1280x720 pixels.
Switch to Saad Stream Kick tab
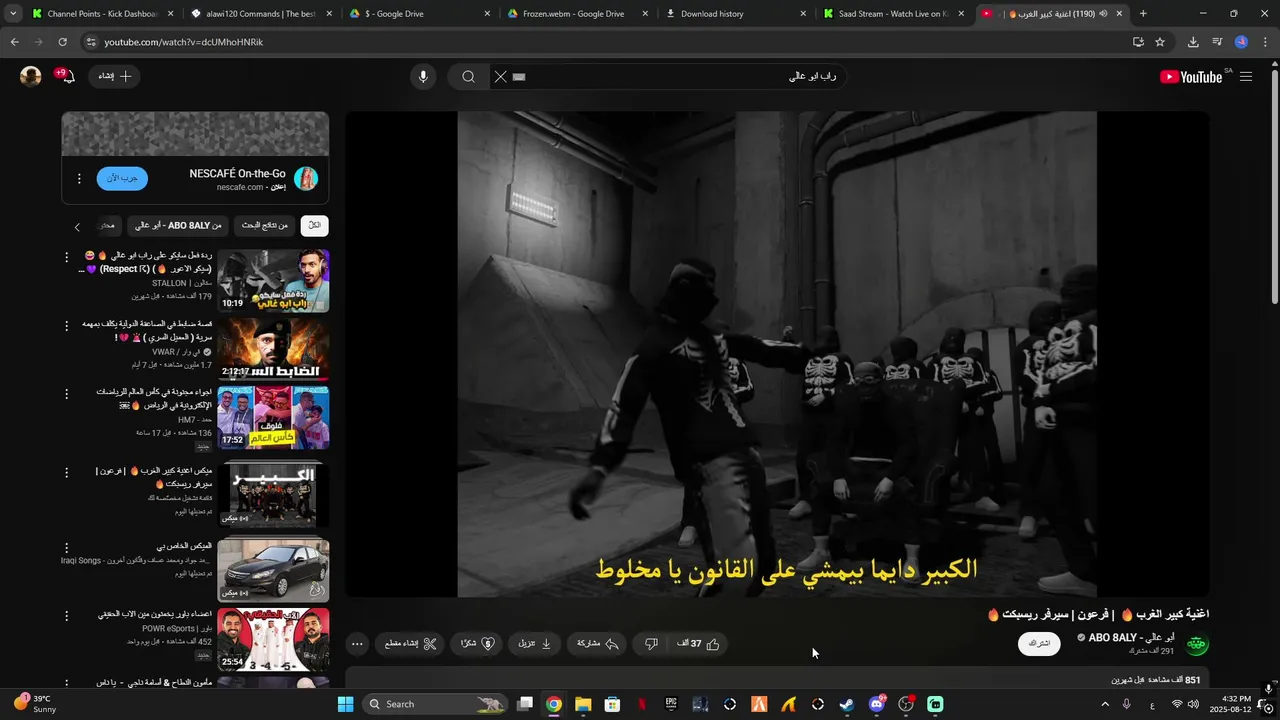895,14
